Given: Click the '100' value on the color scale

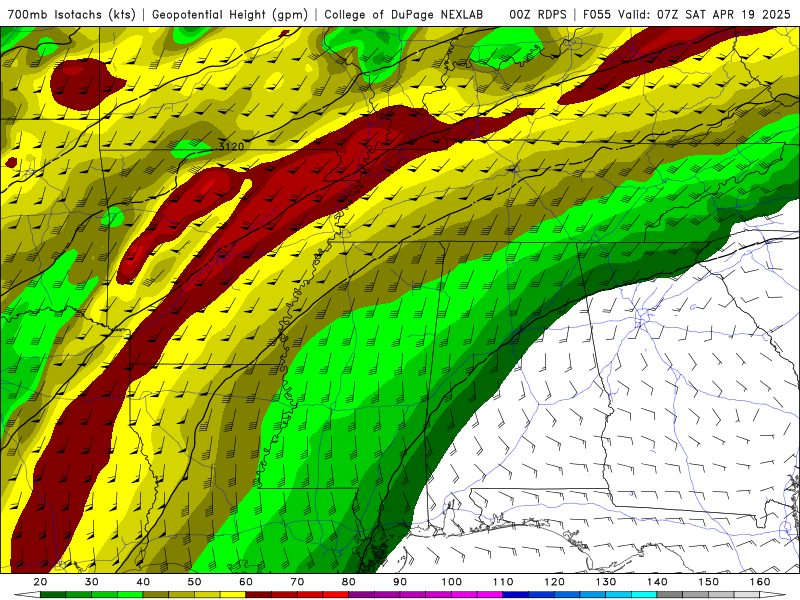Looking at the screenshot, I should coord(452,582).
